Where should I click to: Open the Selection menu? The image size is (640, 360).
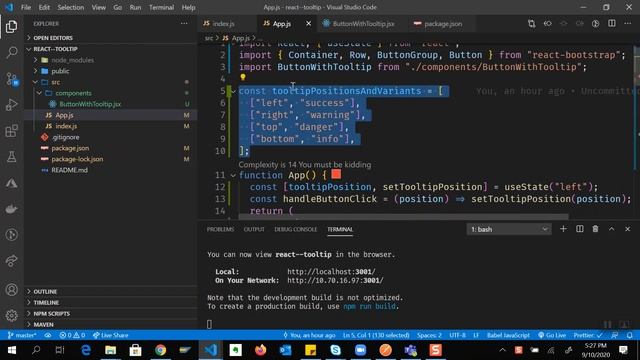(71, 7)
